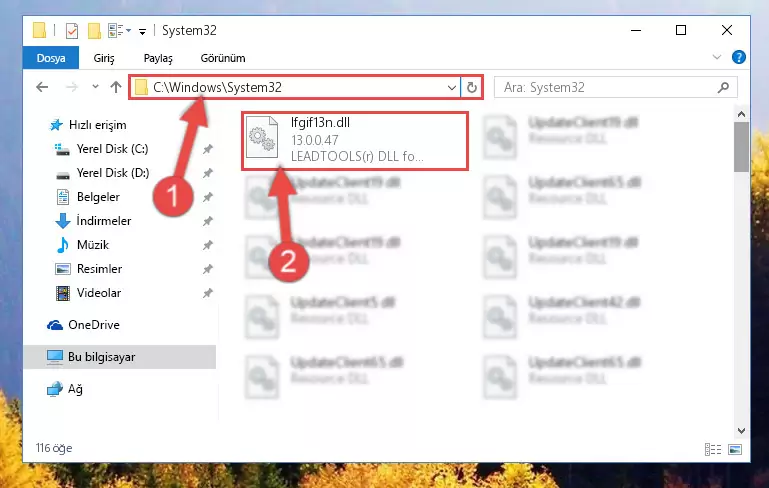
Task: Click the pin icon beside İndirmeler
Action: click(208, 221)
